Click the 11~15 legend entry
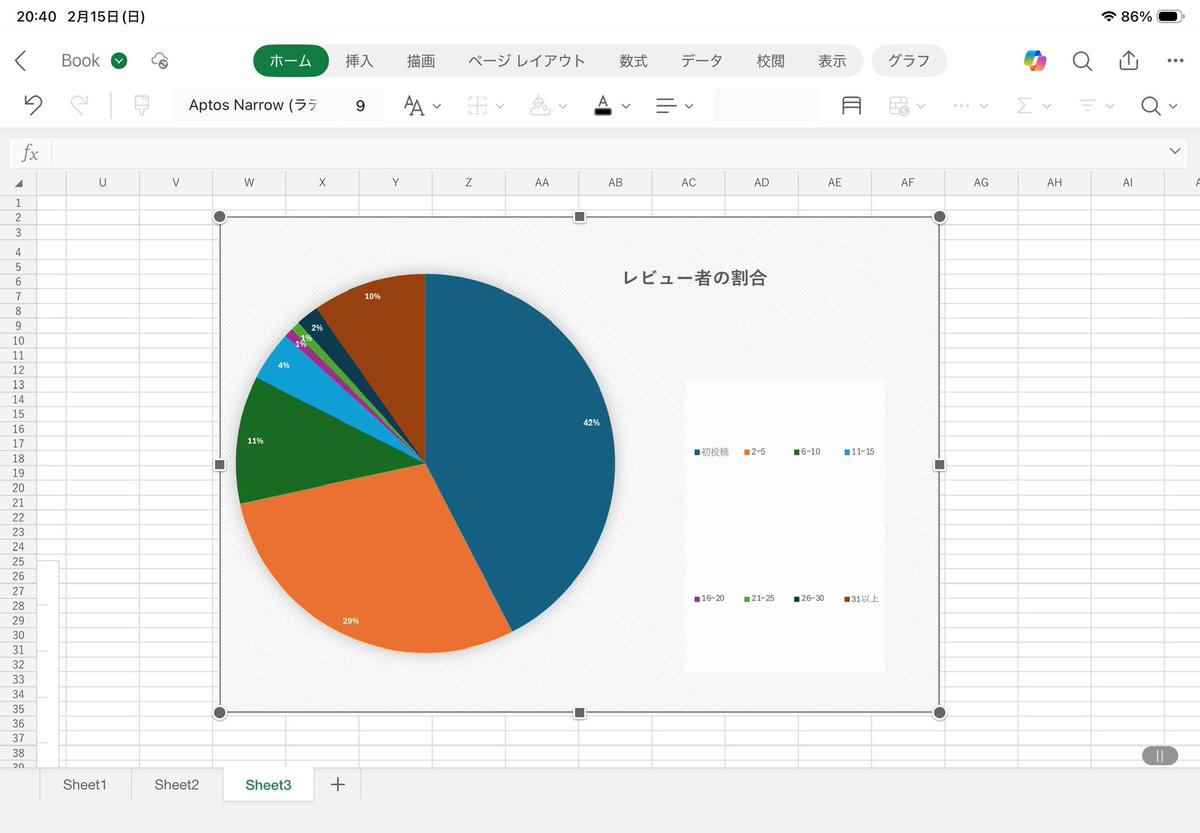Image resolution: width=1200 pixels, height=833 pixels. pos(859,452)
